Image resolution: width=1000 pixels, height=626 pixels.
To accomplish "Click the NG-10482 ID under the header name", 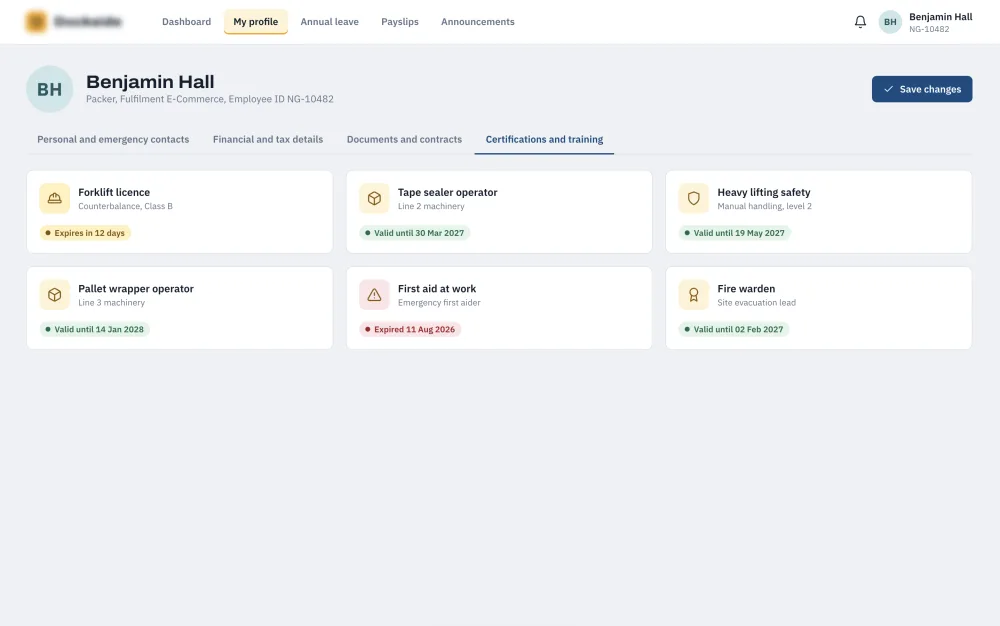I will [929, 29].
